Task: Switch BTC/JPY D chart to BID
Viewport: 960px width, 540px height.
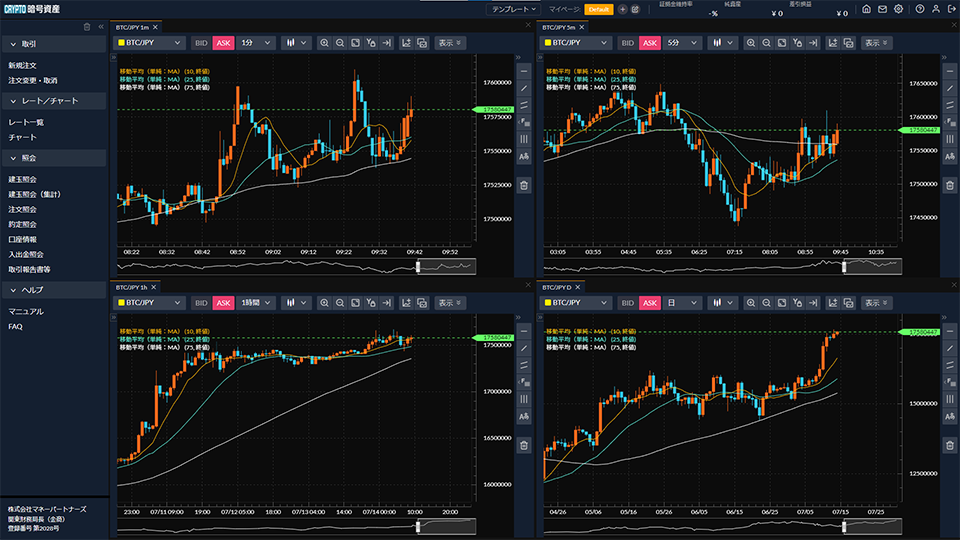Action: (628, 303)
